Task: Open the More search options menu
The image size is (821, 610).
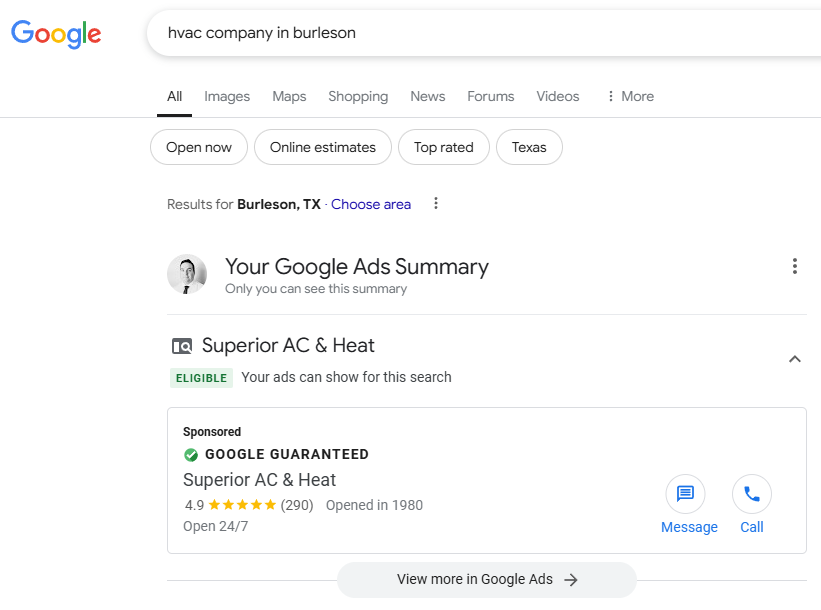Action: 630,96
